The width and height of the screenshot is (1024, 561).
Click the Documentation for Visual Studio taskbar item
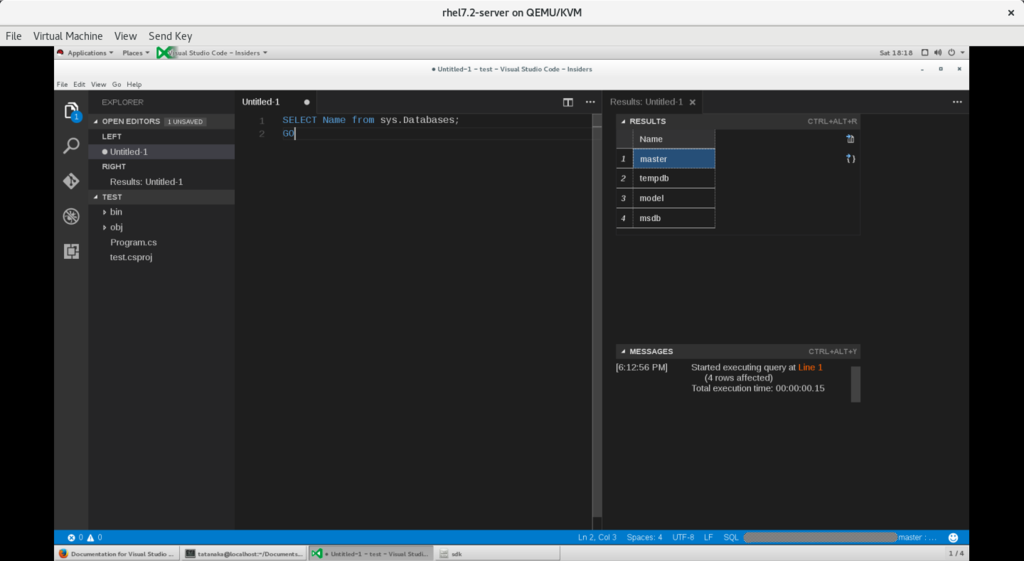(x=117, y=554)
